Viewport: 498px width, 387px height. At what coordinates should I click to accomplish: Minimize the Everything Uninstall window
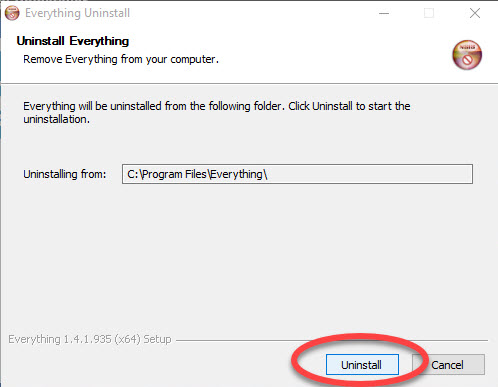click(x=384, y=13)
